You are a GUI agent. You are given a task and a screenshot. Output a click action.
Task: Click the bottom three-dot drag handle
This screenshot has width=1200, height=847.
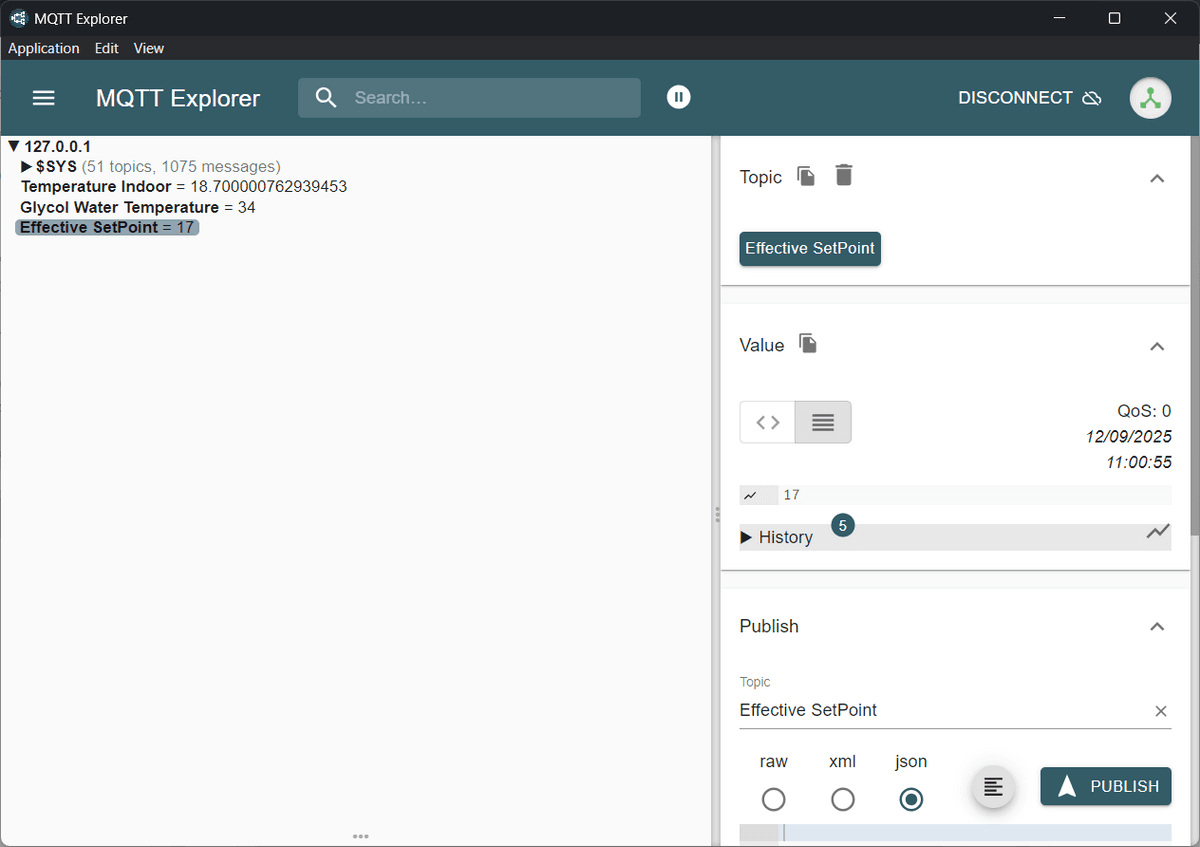361,836
